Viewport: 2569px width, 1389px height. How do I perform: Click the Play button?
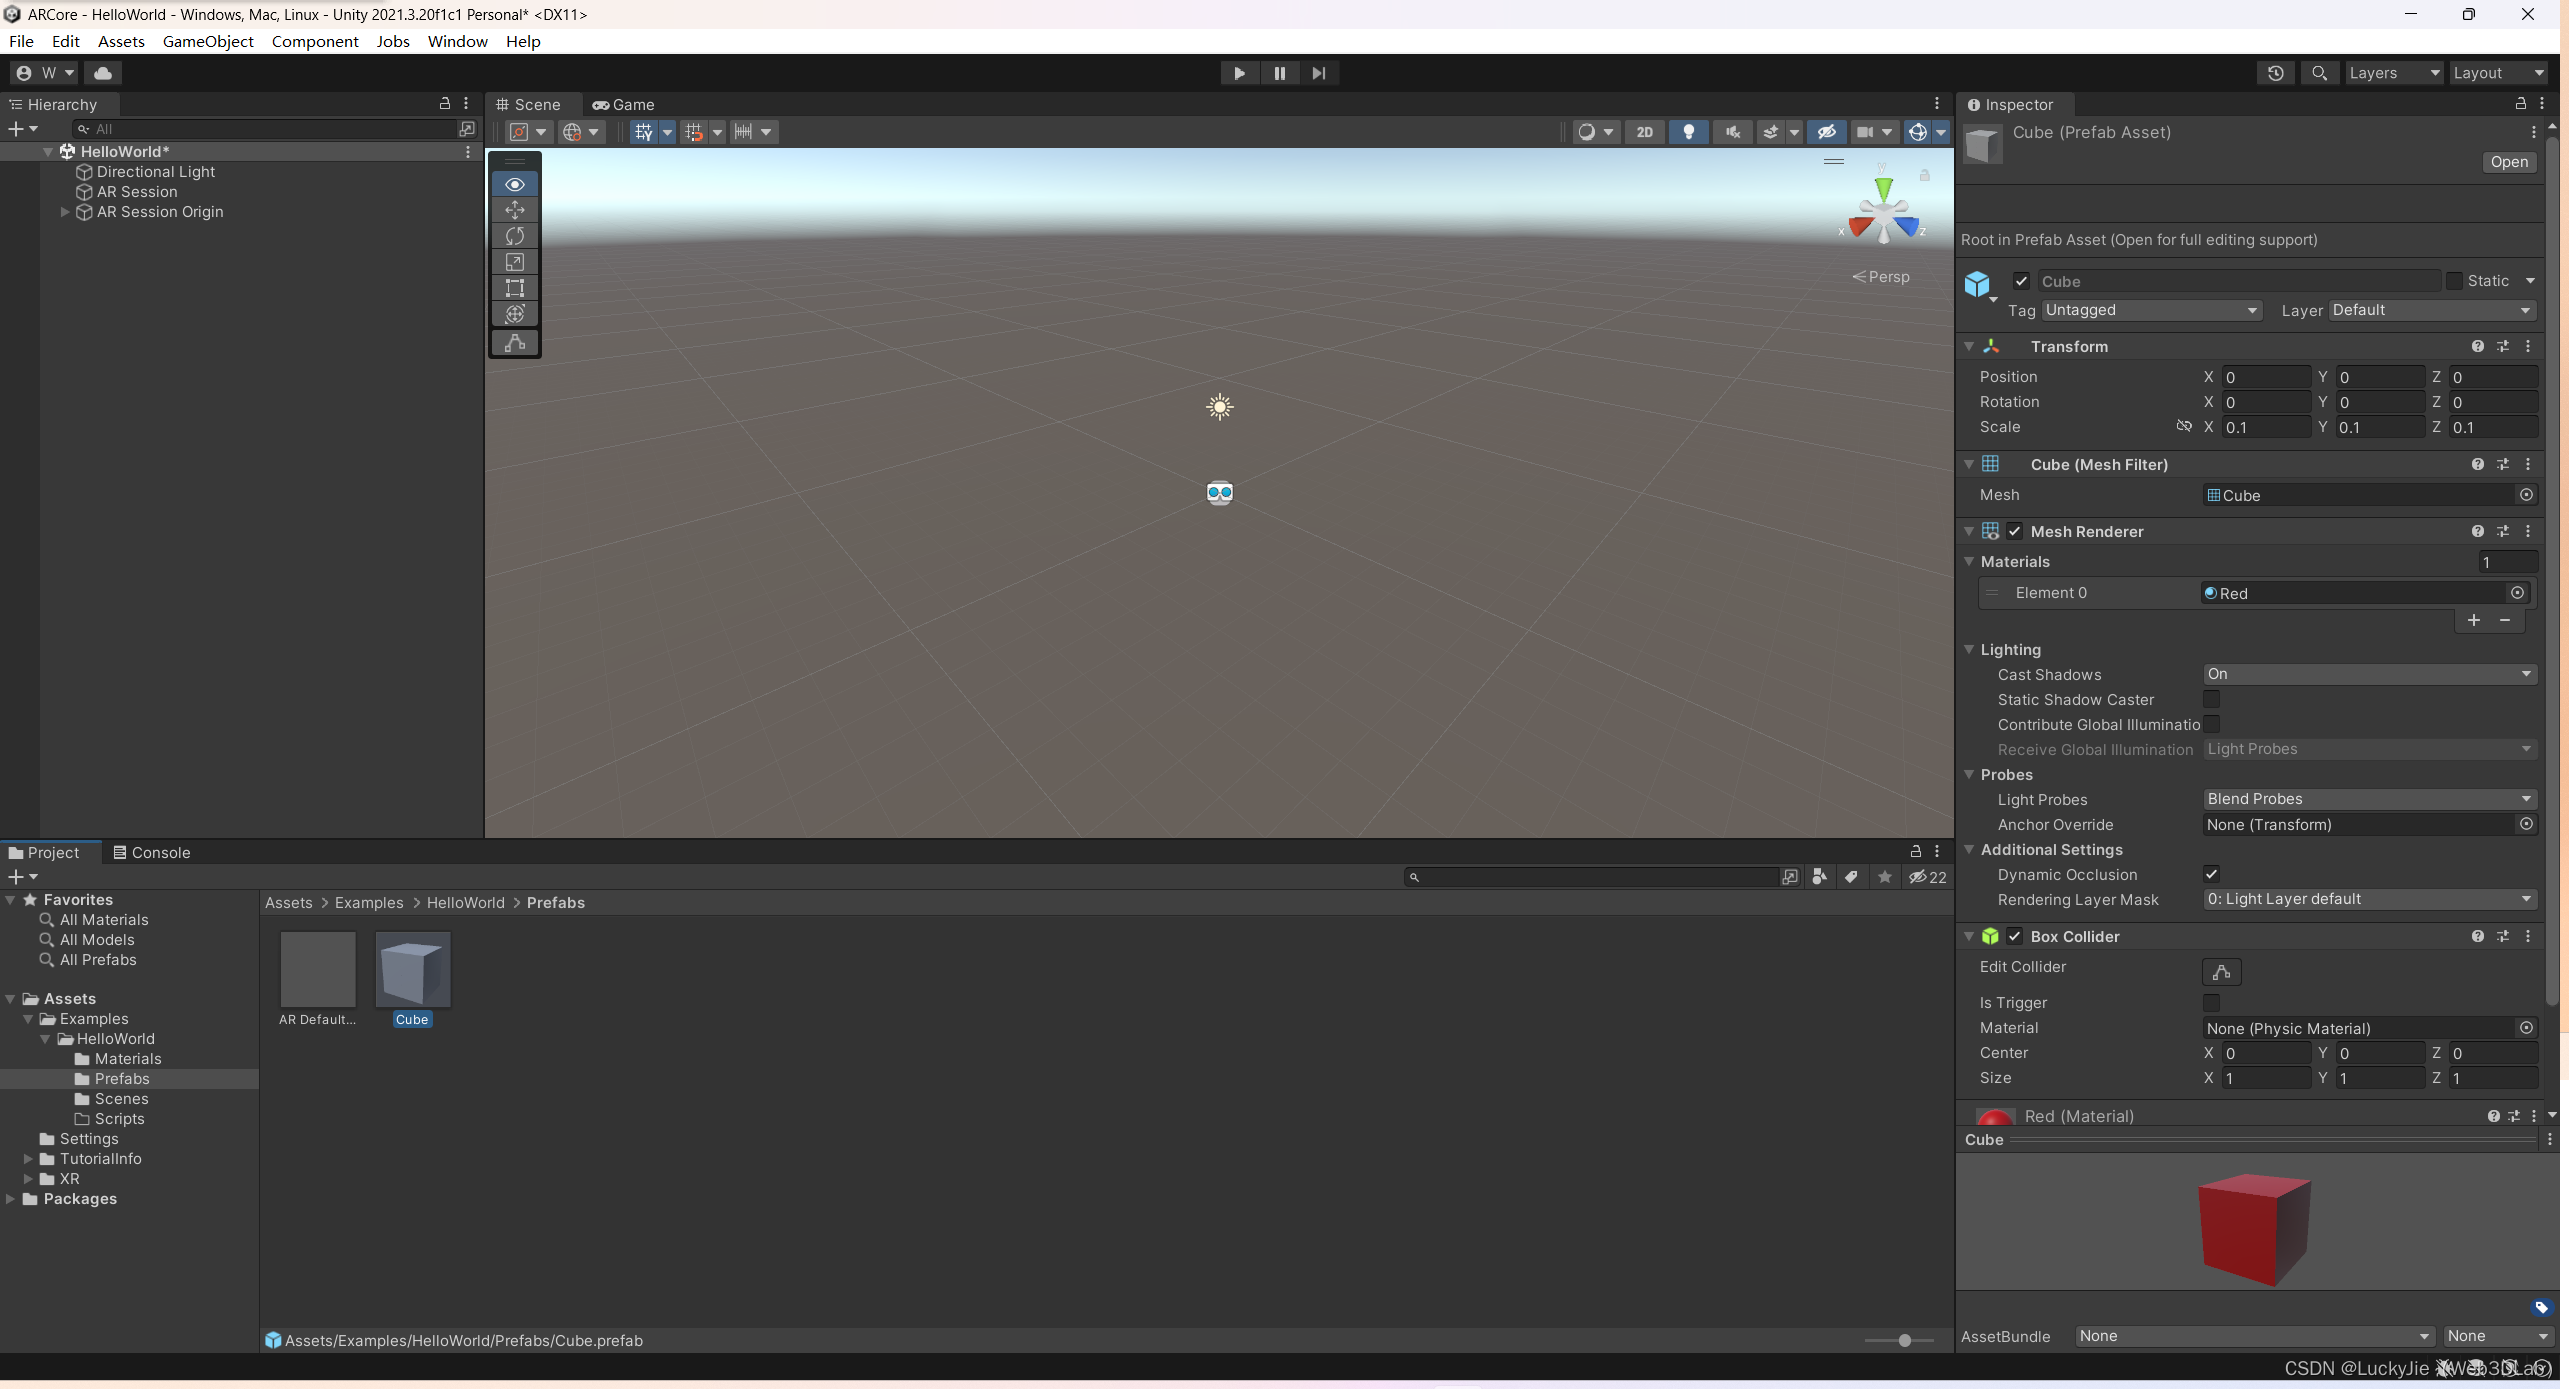(1239, 73)
